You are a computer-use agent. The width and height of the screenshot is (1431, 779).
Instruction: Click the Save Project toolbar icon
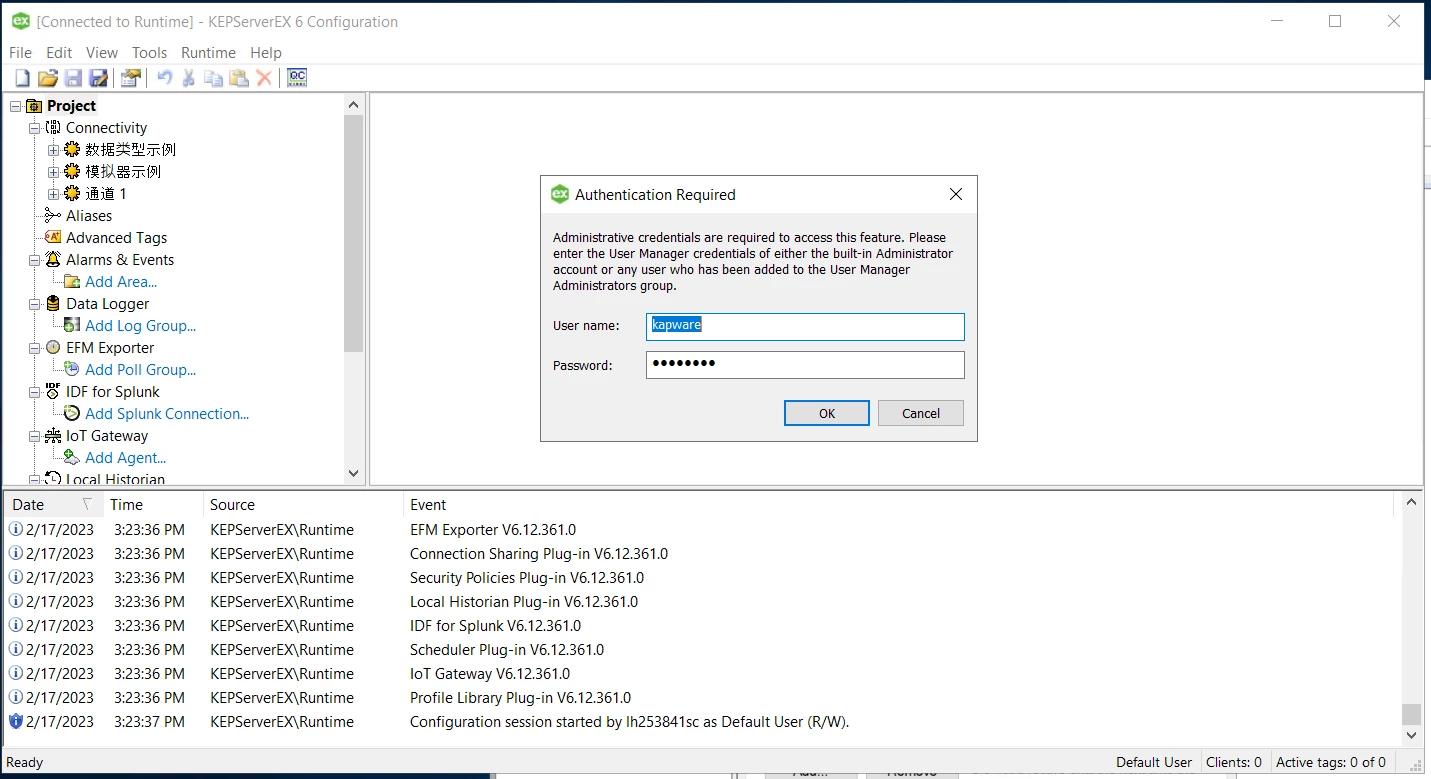[73, 78]
